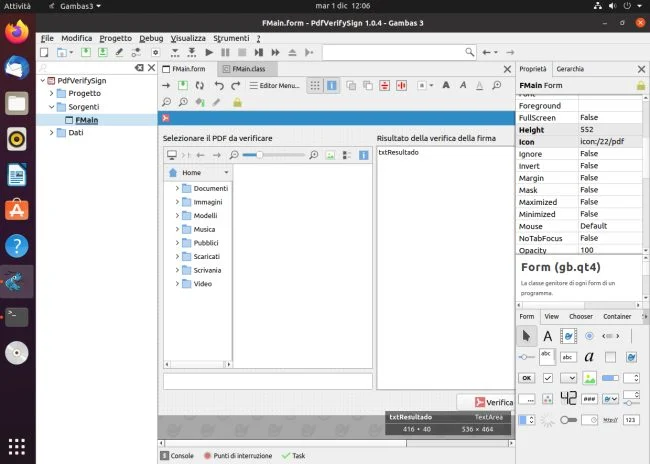Expand the Scaricati folder in file chooser
Viewport: 650px width, 464px height.
pos(177,256)
